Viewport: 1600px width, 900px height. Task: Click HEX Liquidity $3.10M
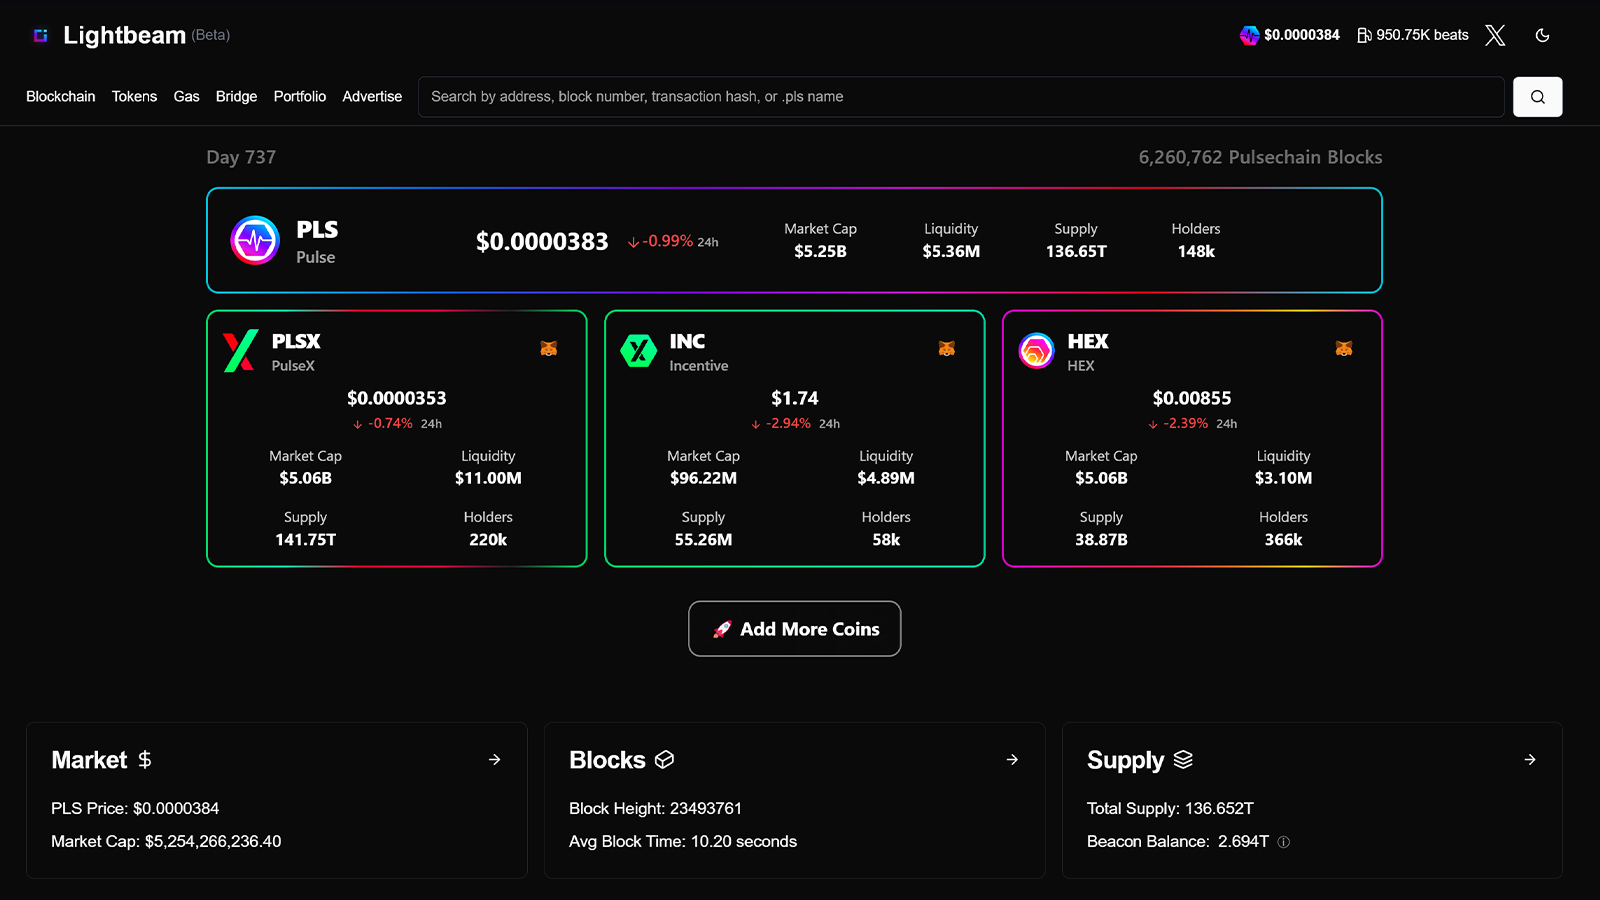click(x=1284, y=478)
